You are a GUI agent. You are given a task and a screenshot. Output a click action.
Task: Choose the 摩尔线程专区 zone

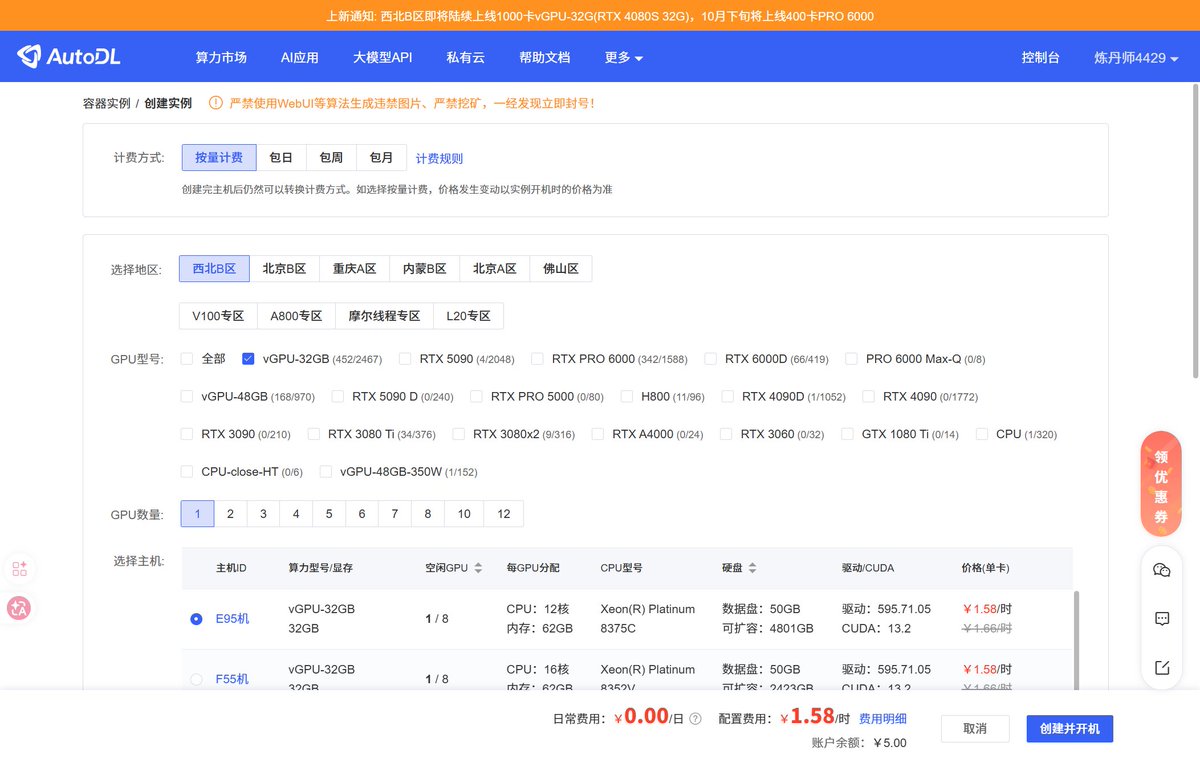coord(384,316)
